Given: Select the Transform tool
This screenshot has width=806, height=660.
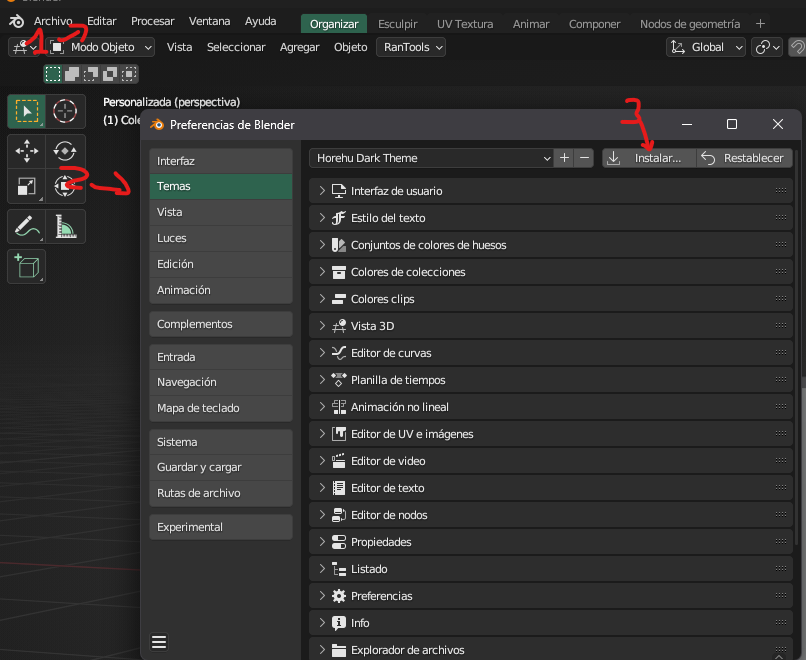Looking at the screenshot, I should (65, 186).
